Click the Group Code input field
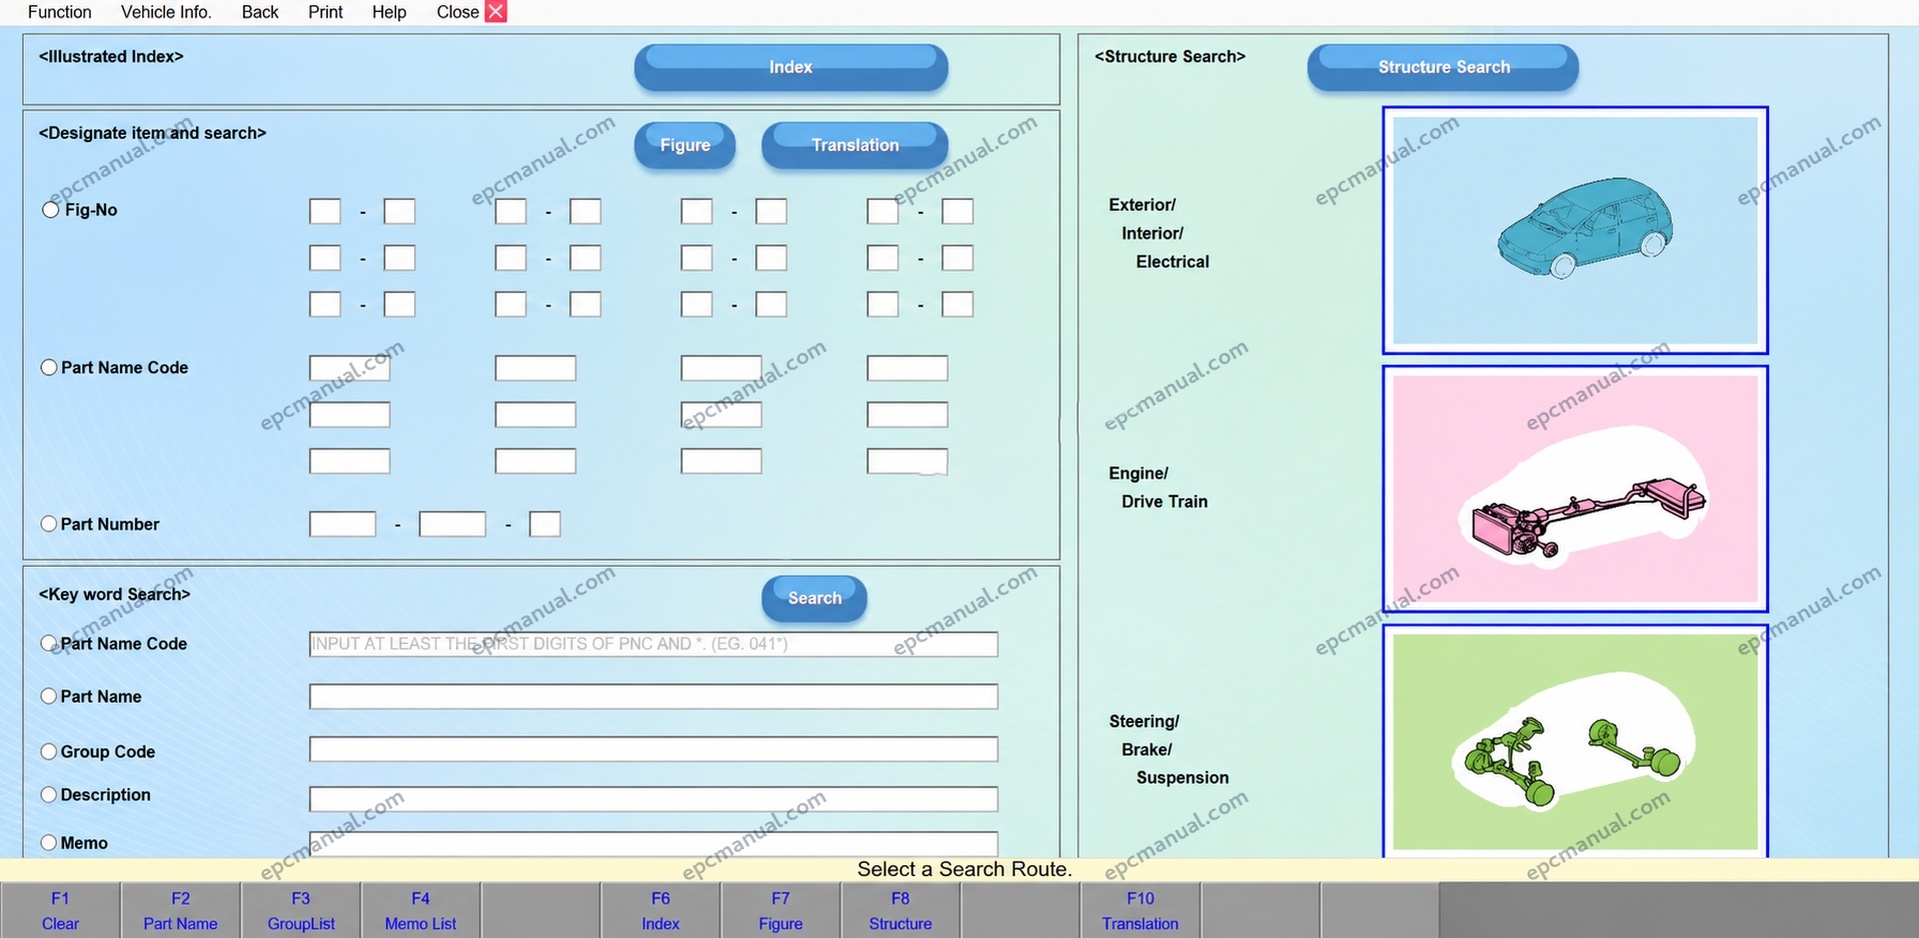Image resolution: width=1919 pixels, height=938 pixels. 654,749
